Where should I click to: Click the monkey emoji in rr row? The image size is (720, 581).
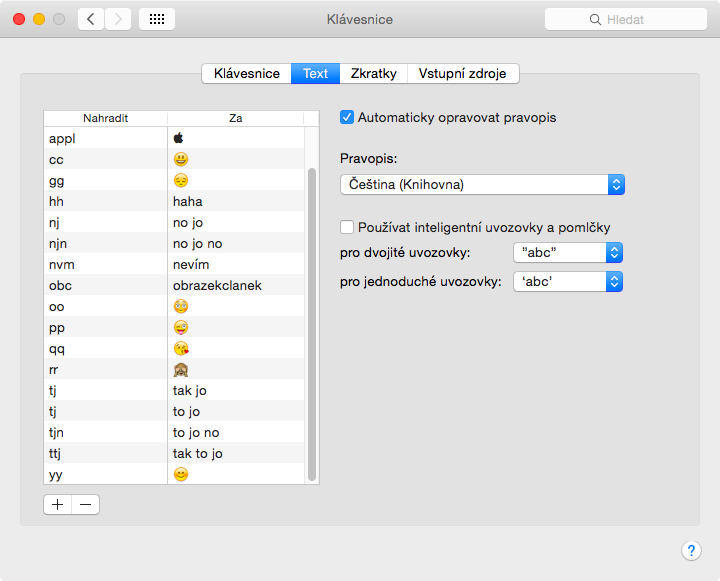tap(181, 369)
